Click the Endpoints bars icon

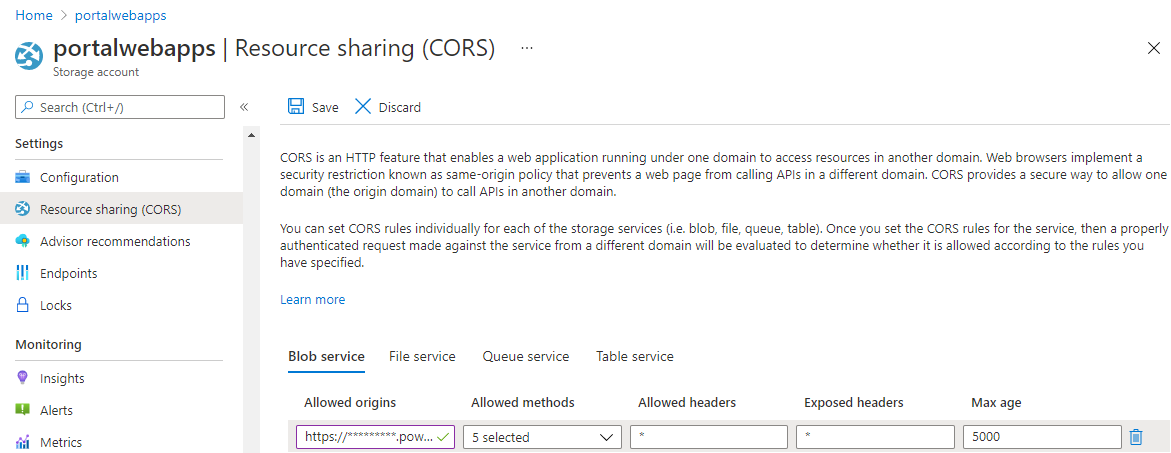pyautogui.click(x=22, y=273)
